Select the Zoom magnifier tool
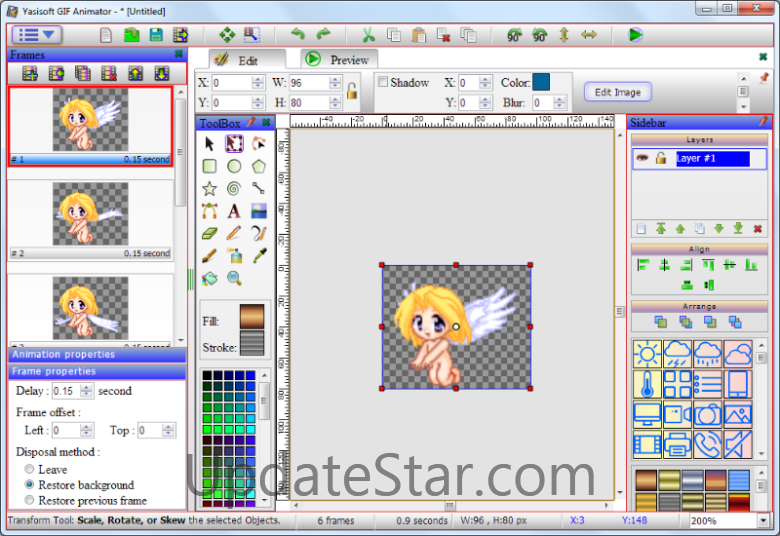780x536 pixels. tap(234, 278)
